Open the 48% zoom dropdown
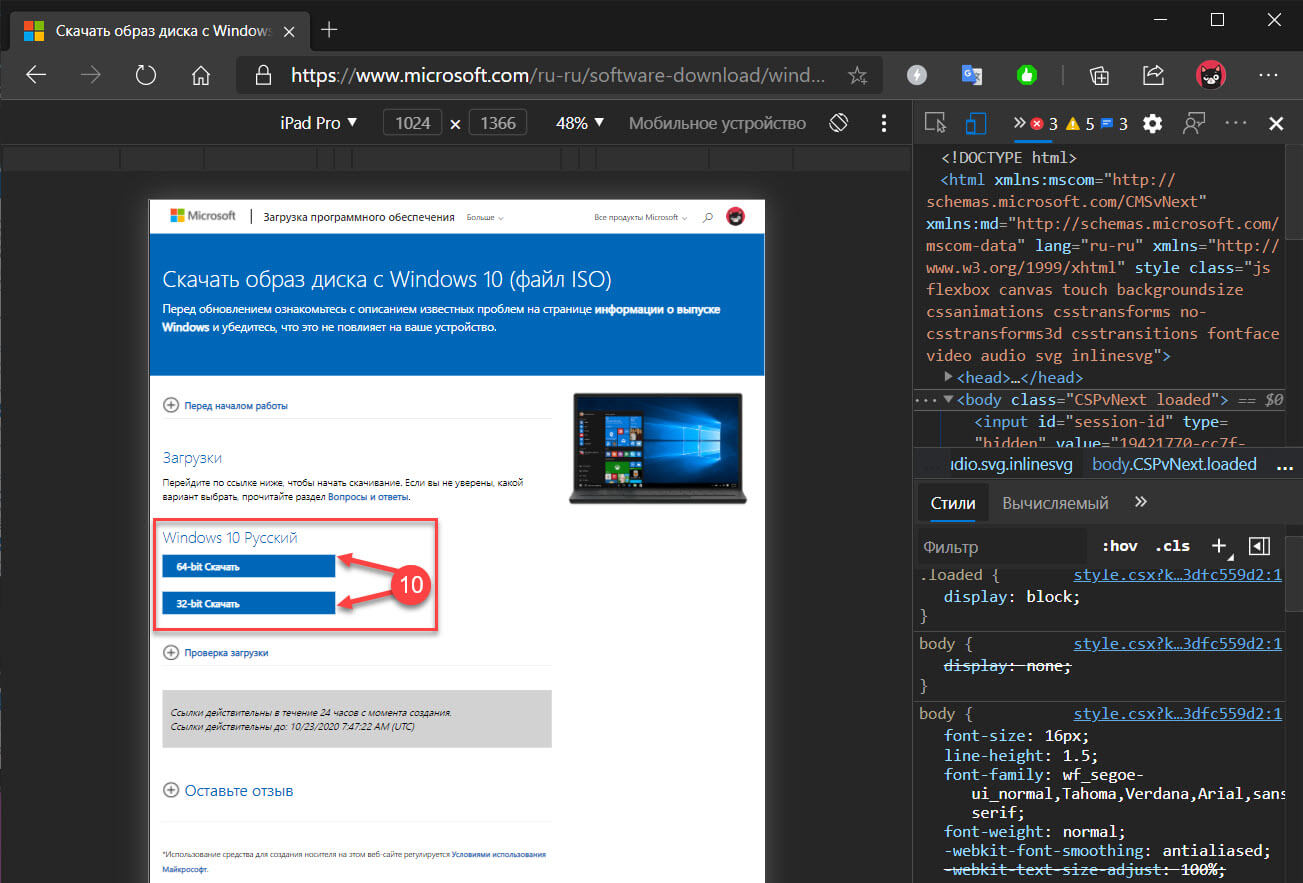 (580, 123)
